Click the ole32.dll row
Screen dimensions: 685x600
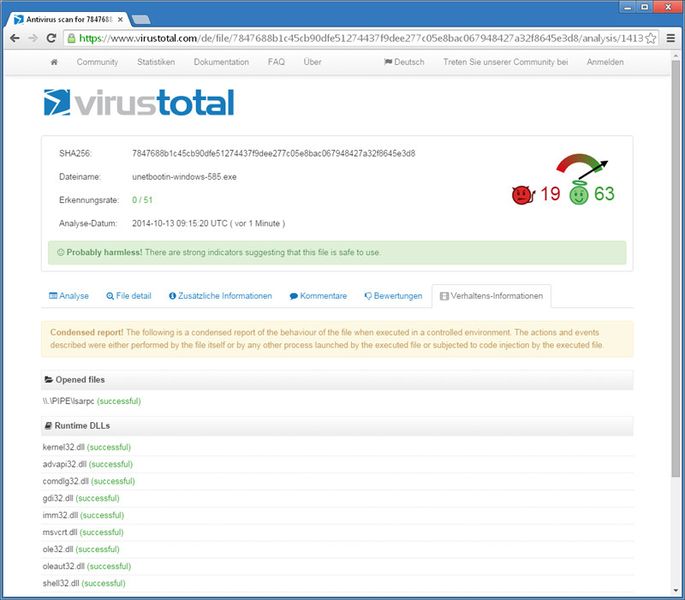point(337,549)
